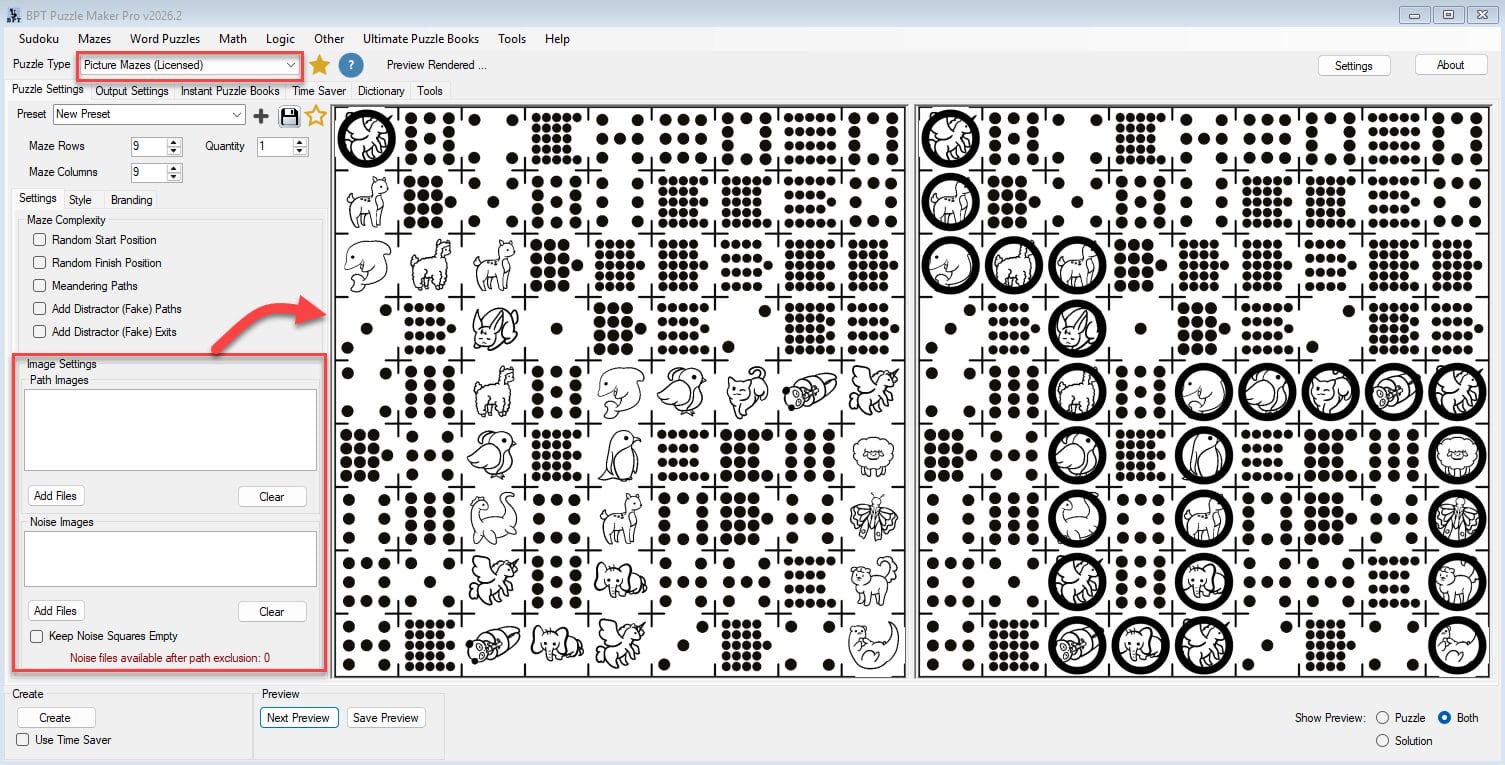Open the blue help question mark icon

350,65
